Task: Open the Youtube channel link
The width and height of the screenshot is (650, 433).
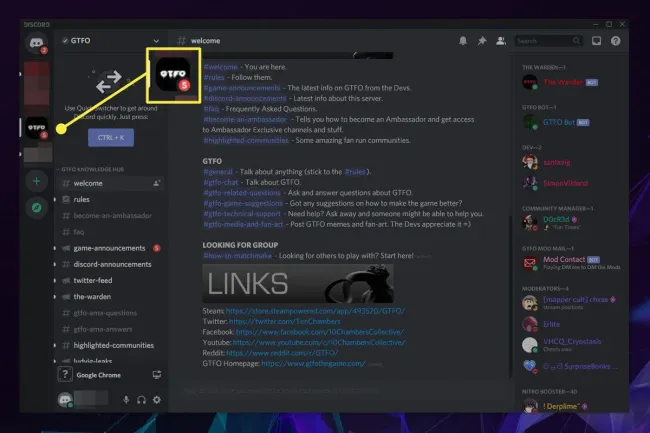Action: click(x=319, y=342)
